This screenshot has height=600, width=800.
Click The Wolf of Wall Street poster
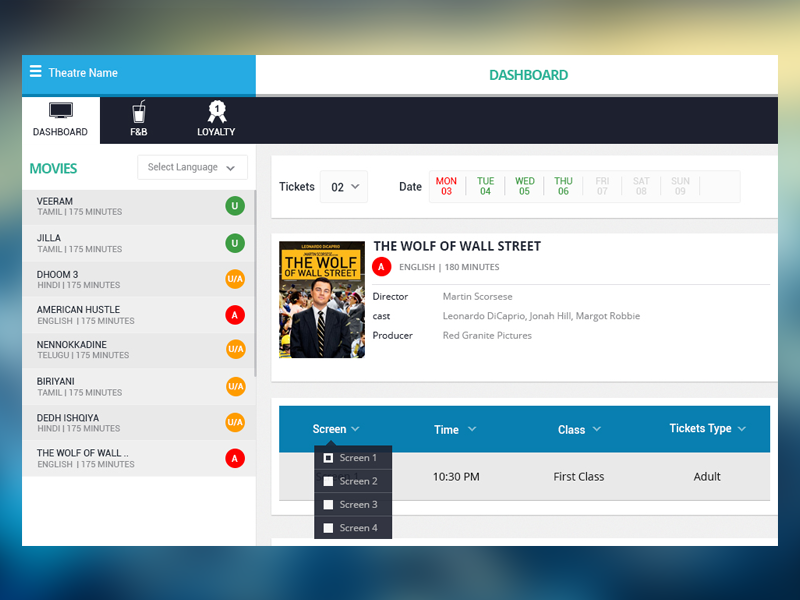click(x=322, y=299)
